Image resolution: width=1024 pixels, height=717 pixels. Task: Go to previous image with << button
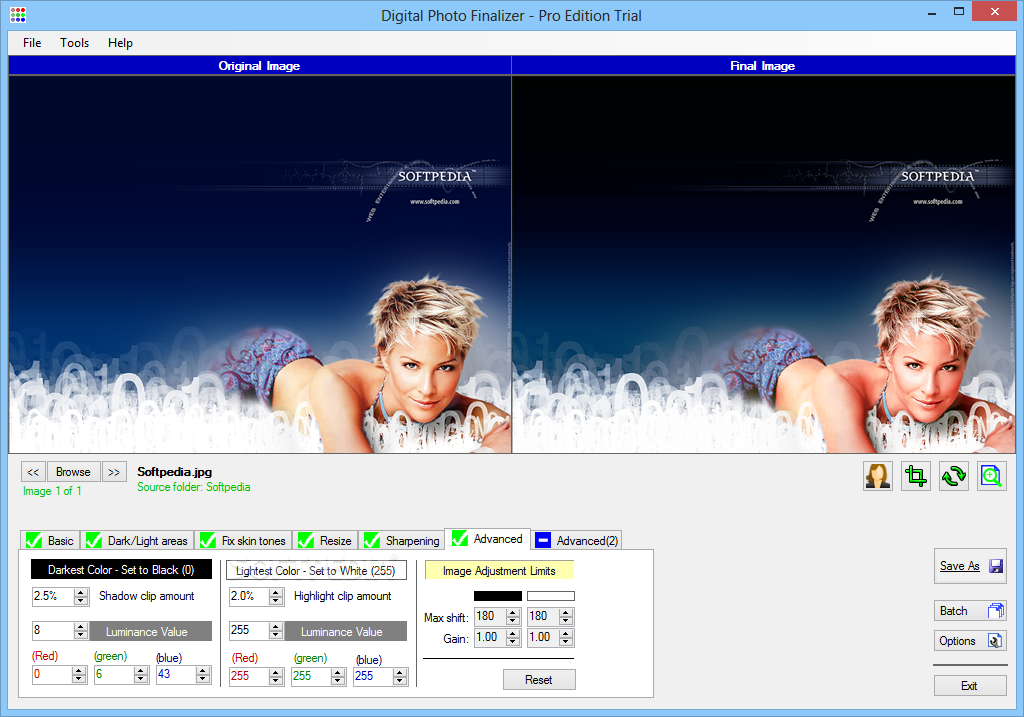point(33,472)
